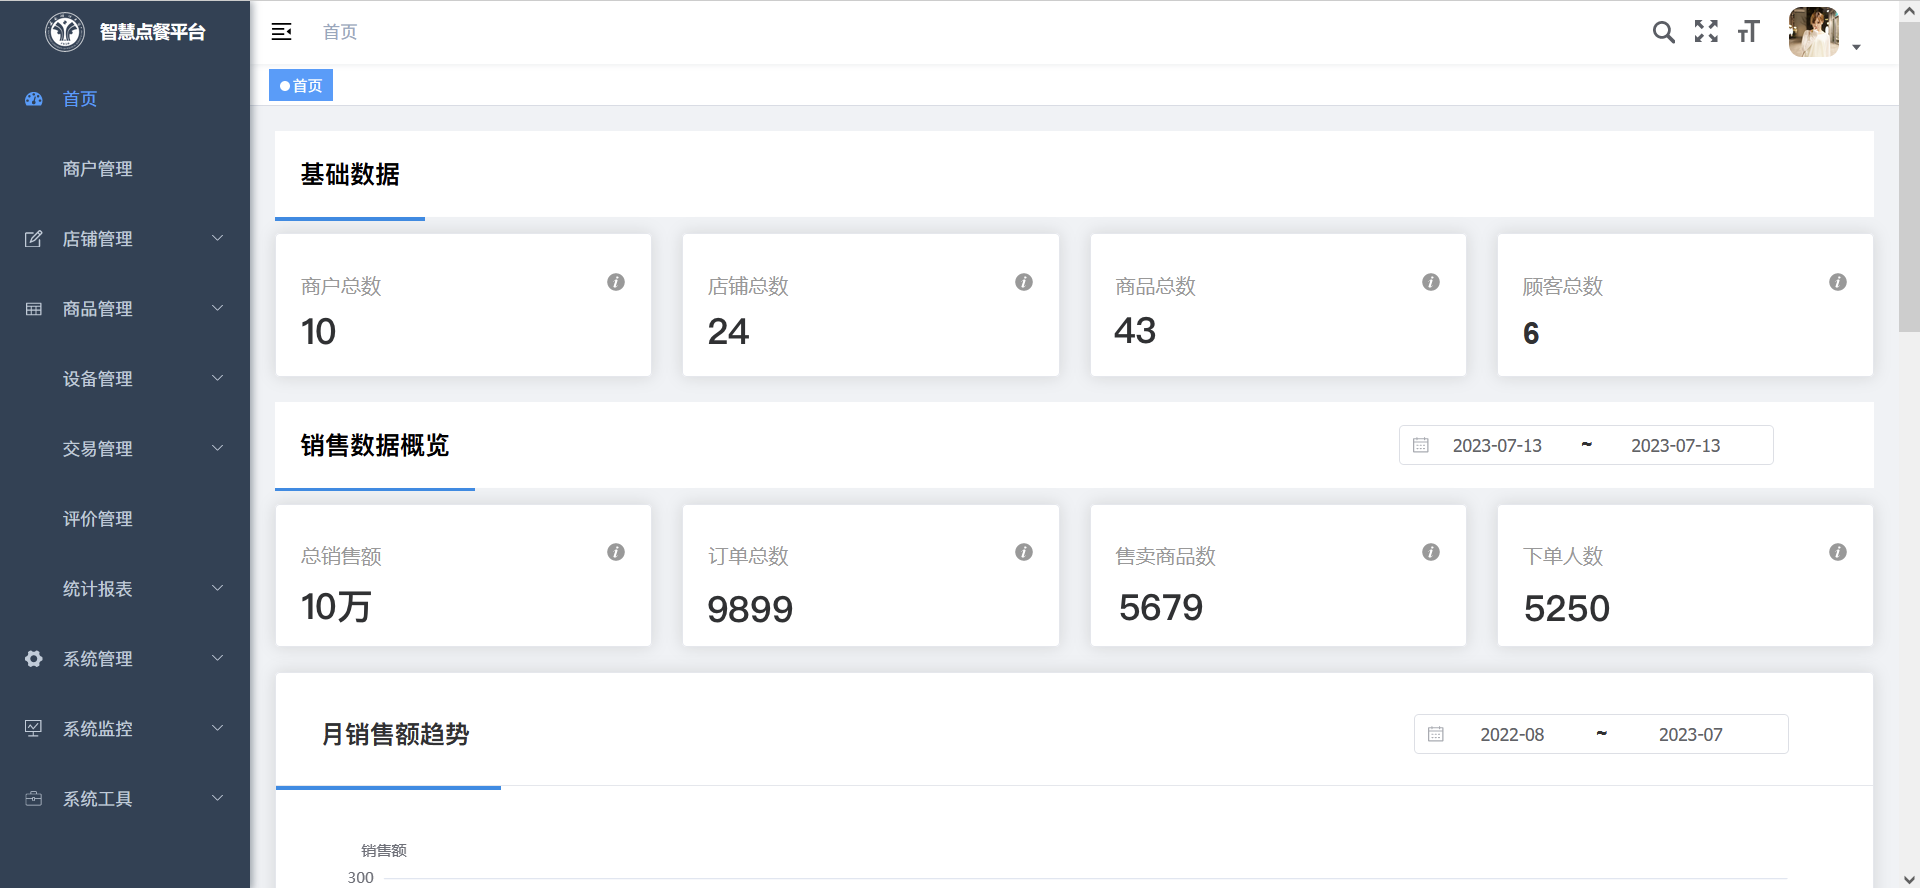Viewport: 1920px width, 888px height.
Task: Click info icon on 订单总数 card
Action: tap(1024, 552)
